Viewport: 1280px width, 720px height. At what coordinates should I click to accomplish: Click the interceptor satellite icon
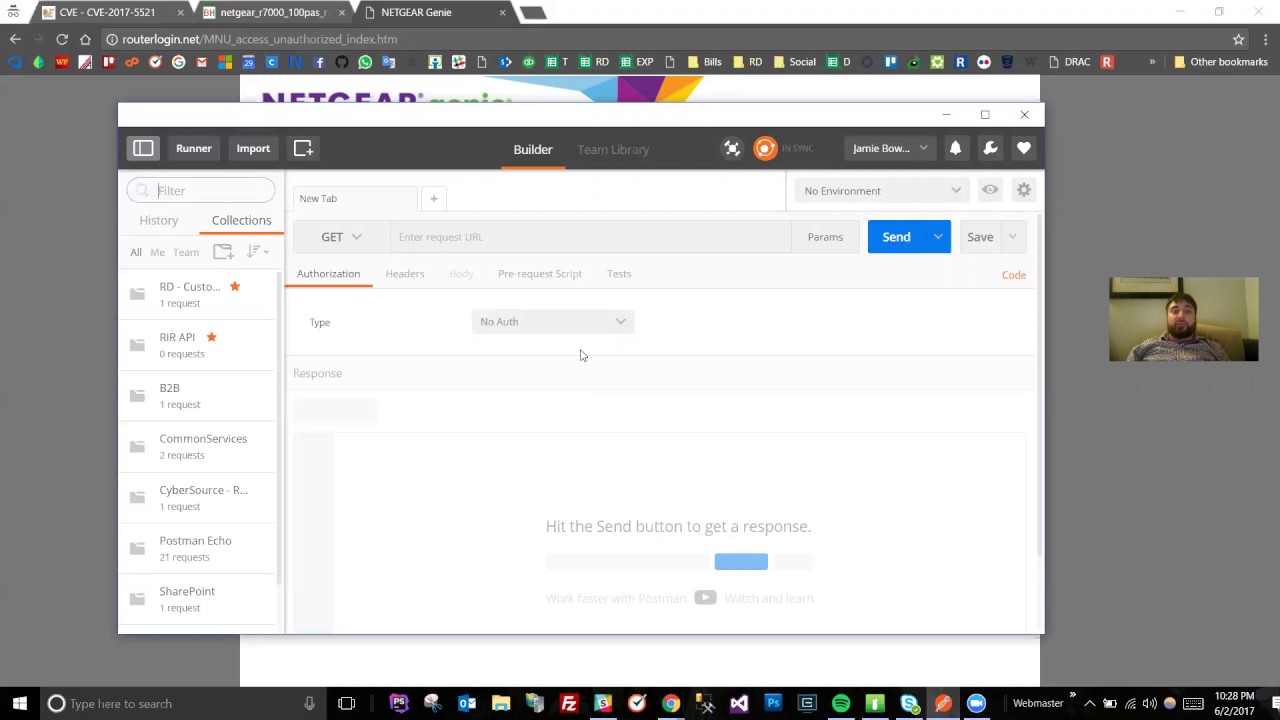(x=732, y=148)
